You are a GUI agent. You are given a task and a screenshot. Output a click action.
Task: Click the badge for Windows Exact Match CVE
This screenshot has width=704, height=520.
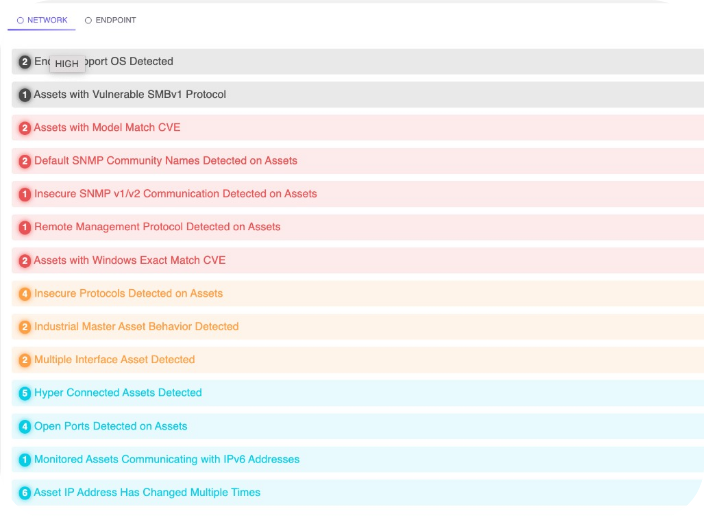(x=25, y=261)
